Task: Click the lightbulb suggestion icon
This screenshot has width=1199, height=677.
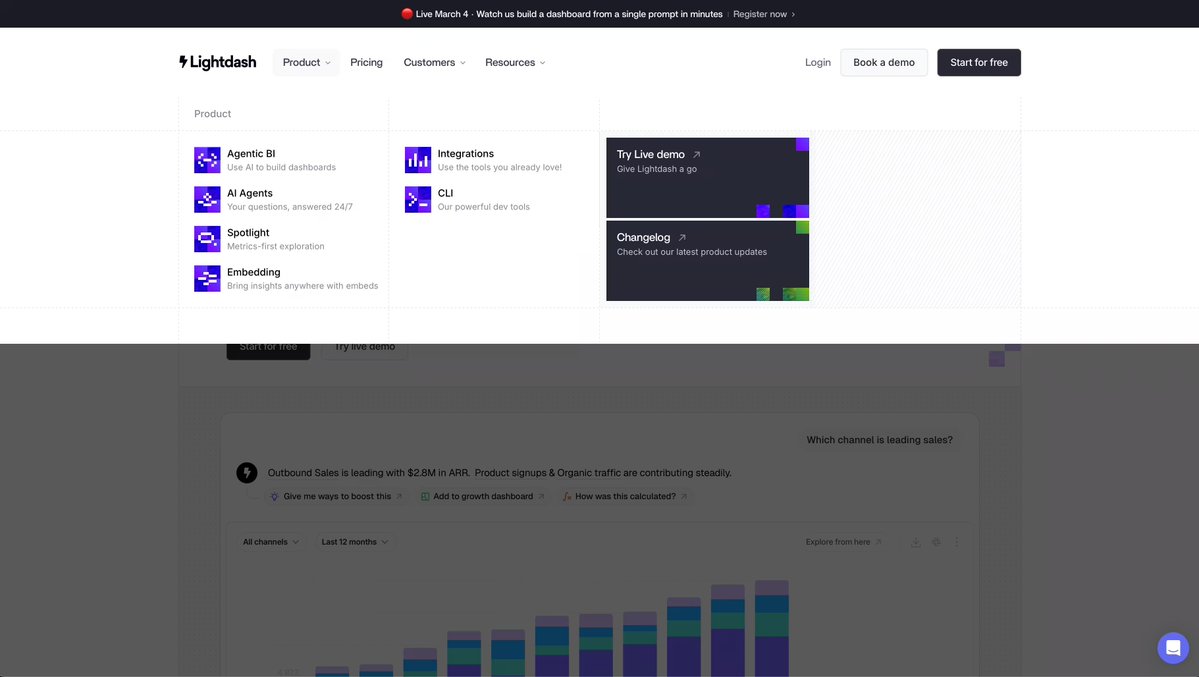Action: pyautogui.click(x=275, y=496)
